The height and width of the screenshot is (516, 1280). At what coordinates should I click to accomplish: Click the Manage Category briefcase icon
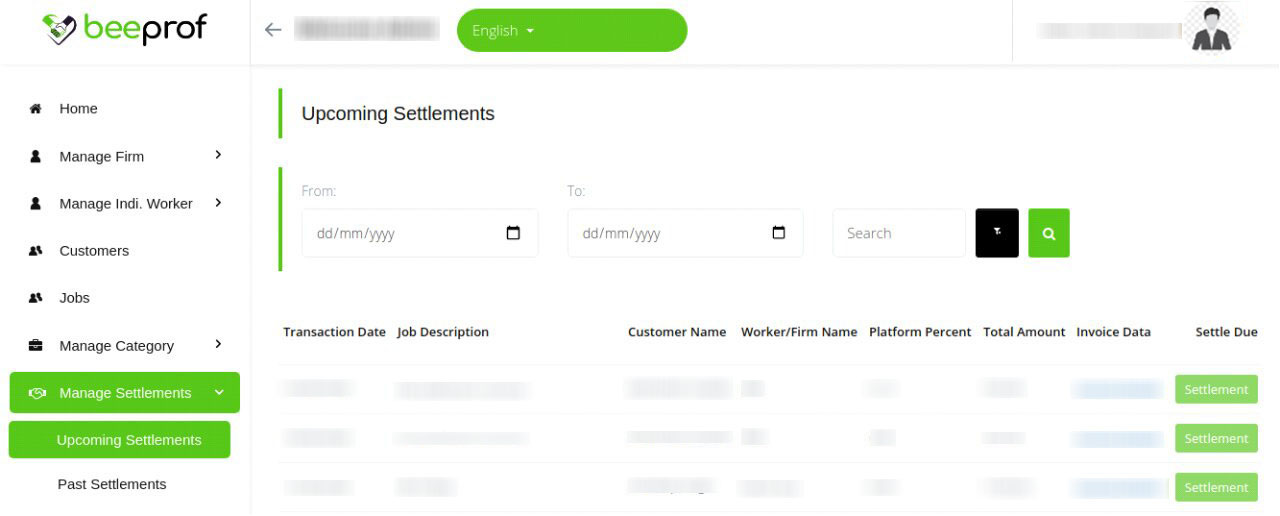click(36, 346)
